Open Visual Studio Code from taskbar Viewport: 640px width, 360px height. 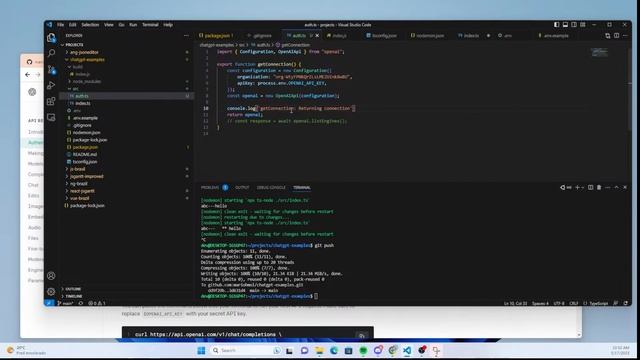[x=407, y=350]
